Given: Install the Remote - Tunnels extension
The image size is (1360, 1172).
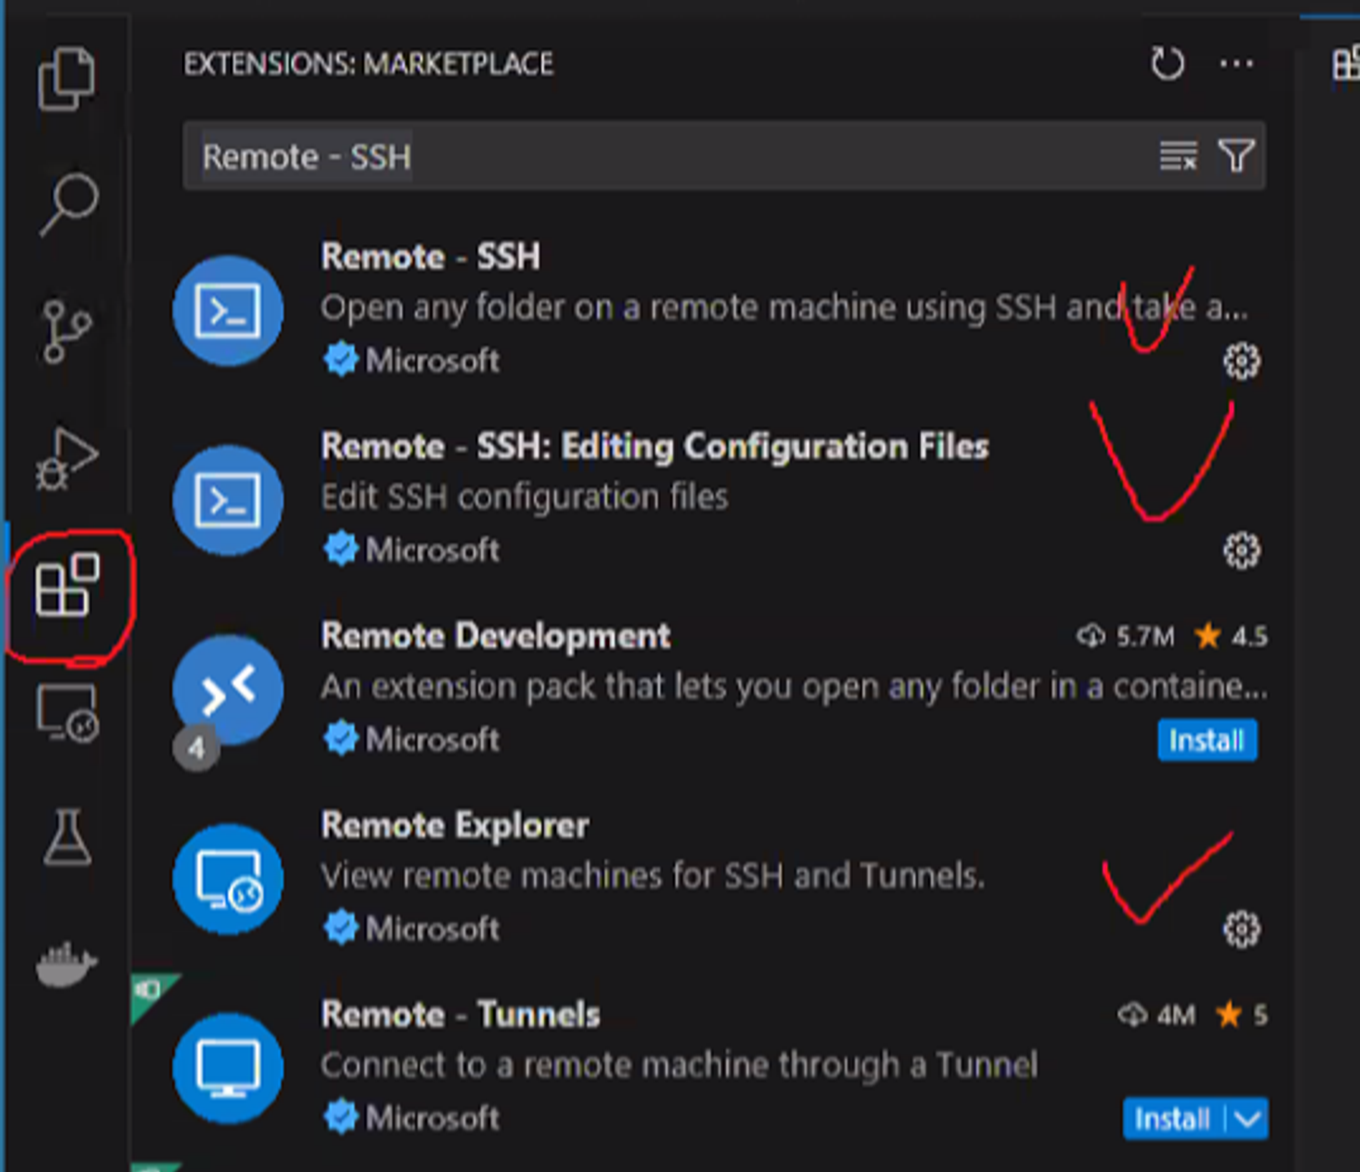Looking at the screenshot, I should 1173,1118.
